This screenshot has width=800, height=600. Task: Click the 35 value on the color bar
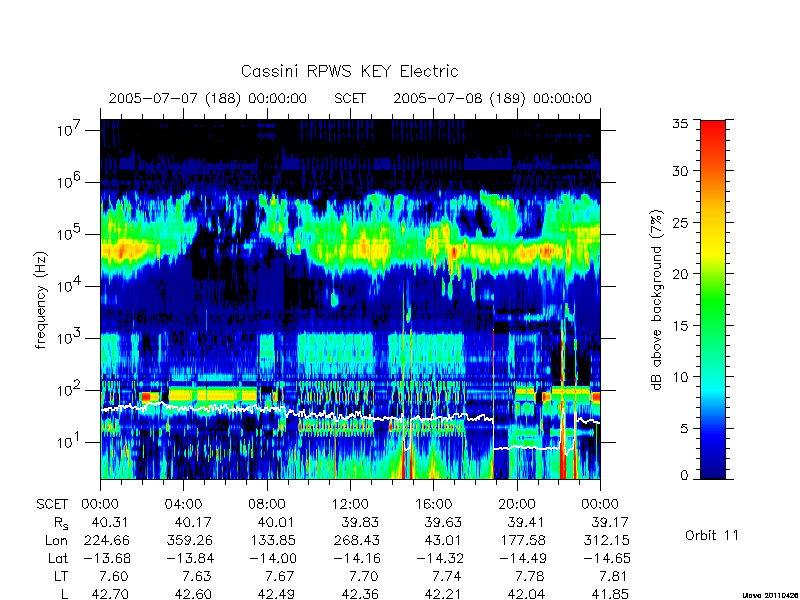point(680,123)
